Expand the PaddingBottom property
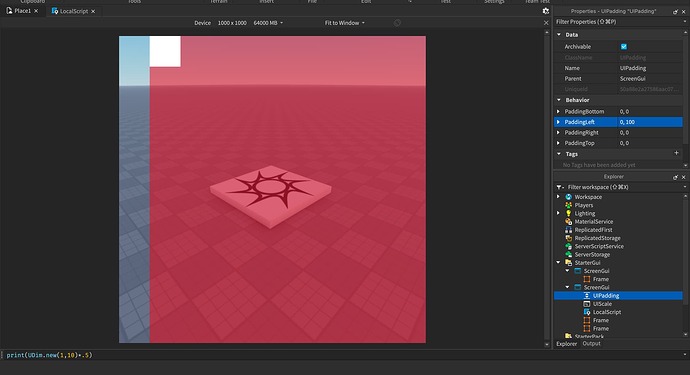This screenshot has height=375, width=690. click(x=558, y=111)
